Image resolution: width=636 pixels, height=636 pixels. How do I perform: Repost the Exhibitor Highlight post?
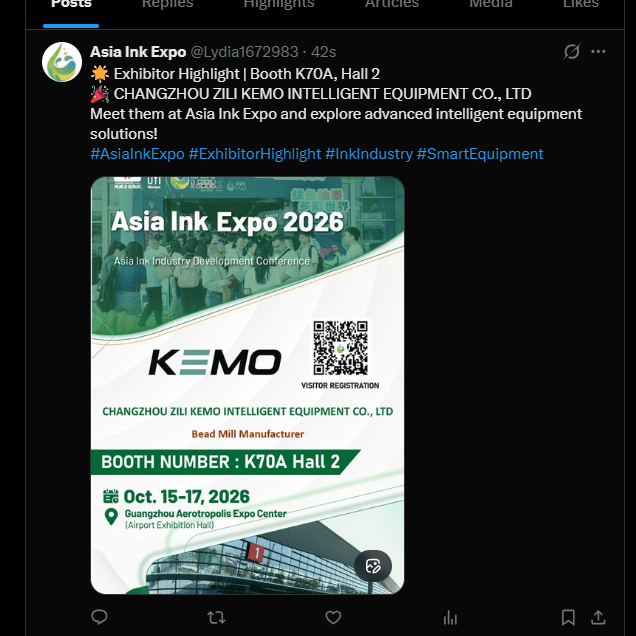point(216,617)
